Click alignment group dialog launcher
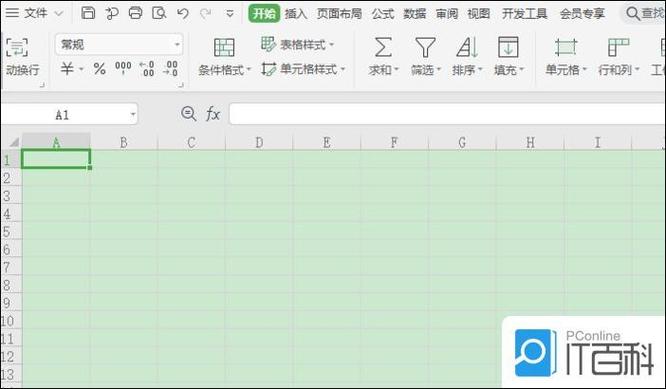The width and height of the screenshot is (666, 389). click(x=42, y=85)
